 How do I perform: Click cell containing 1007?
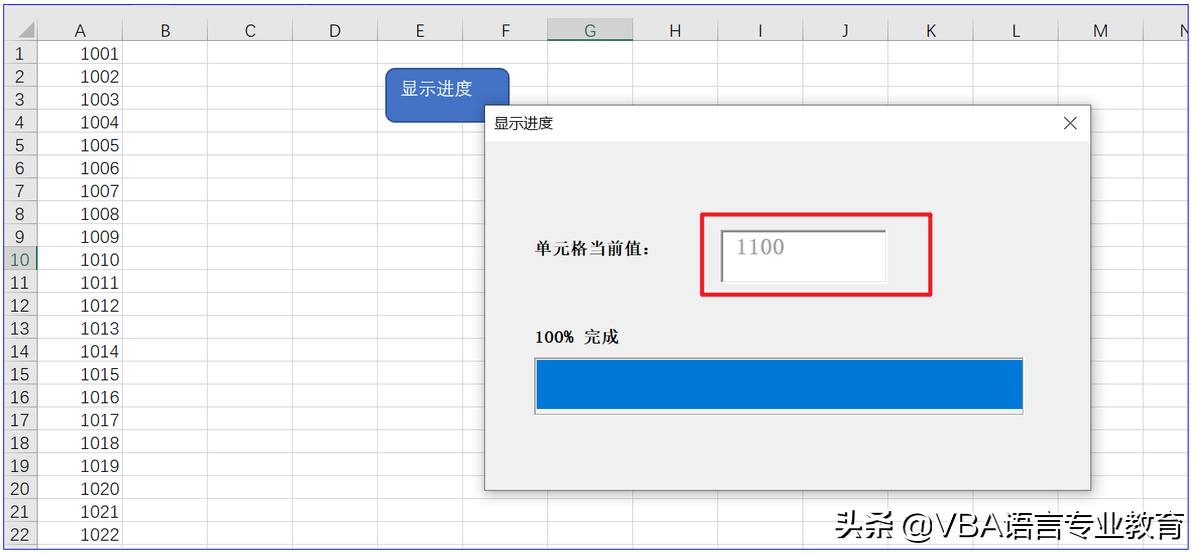pyautogui.click(x=80, y=191)
